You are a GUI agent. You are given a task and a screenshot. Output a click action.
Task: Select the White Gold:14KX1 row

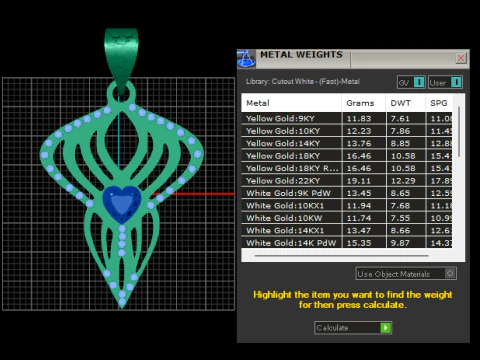click(347, 230)
